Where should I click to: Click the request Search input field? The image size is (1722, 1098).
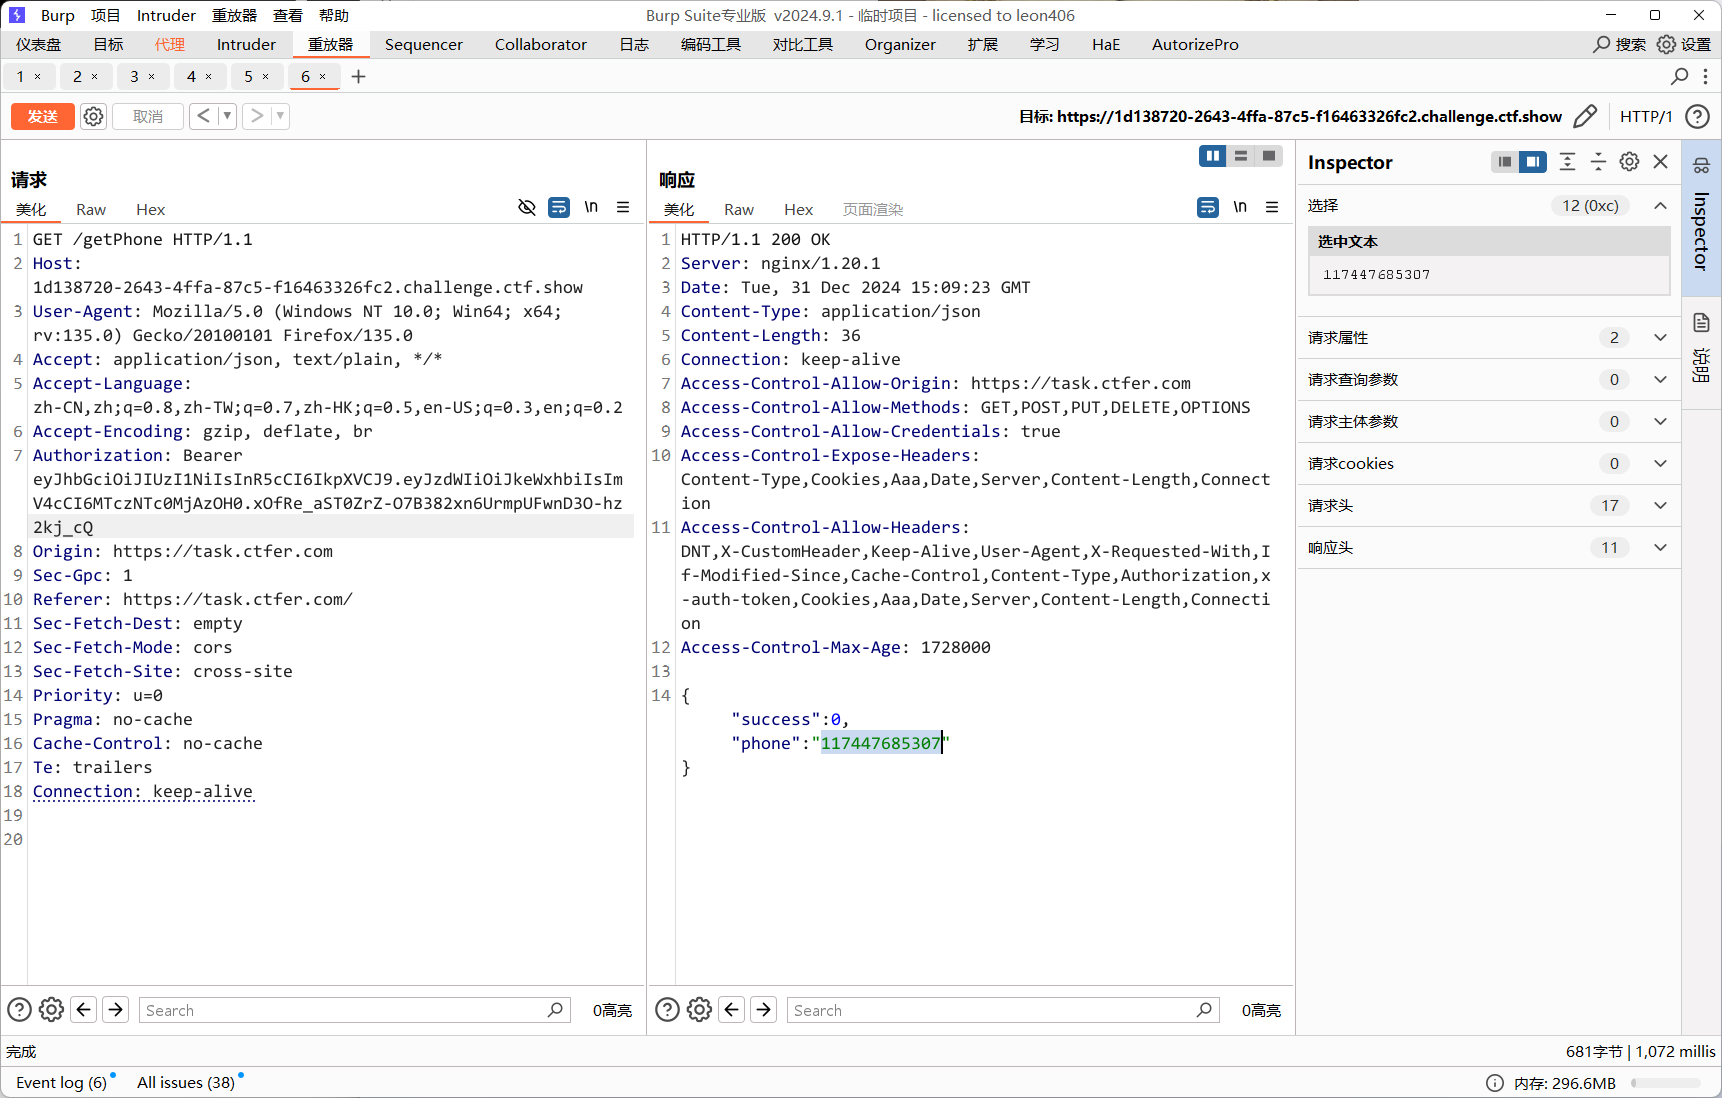[x=345, y=1010]
